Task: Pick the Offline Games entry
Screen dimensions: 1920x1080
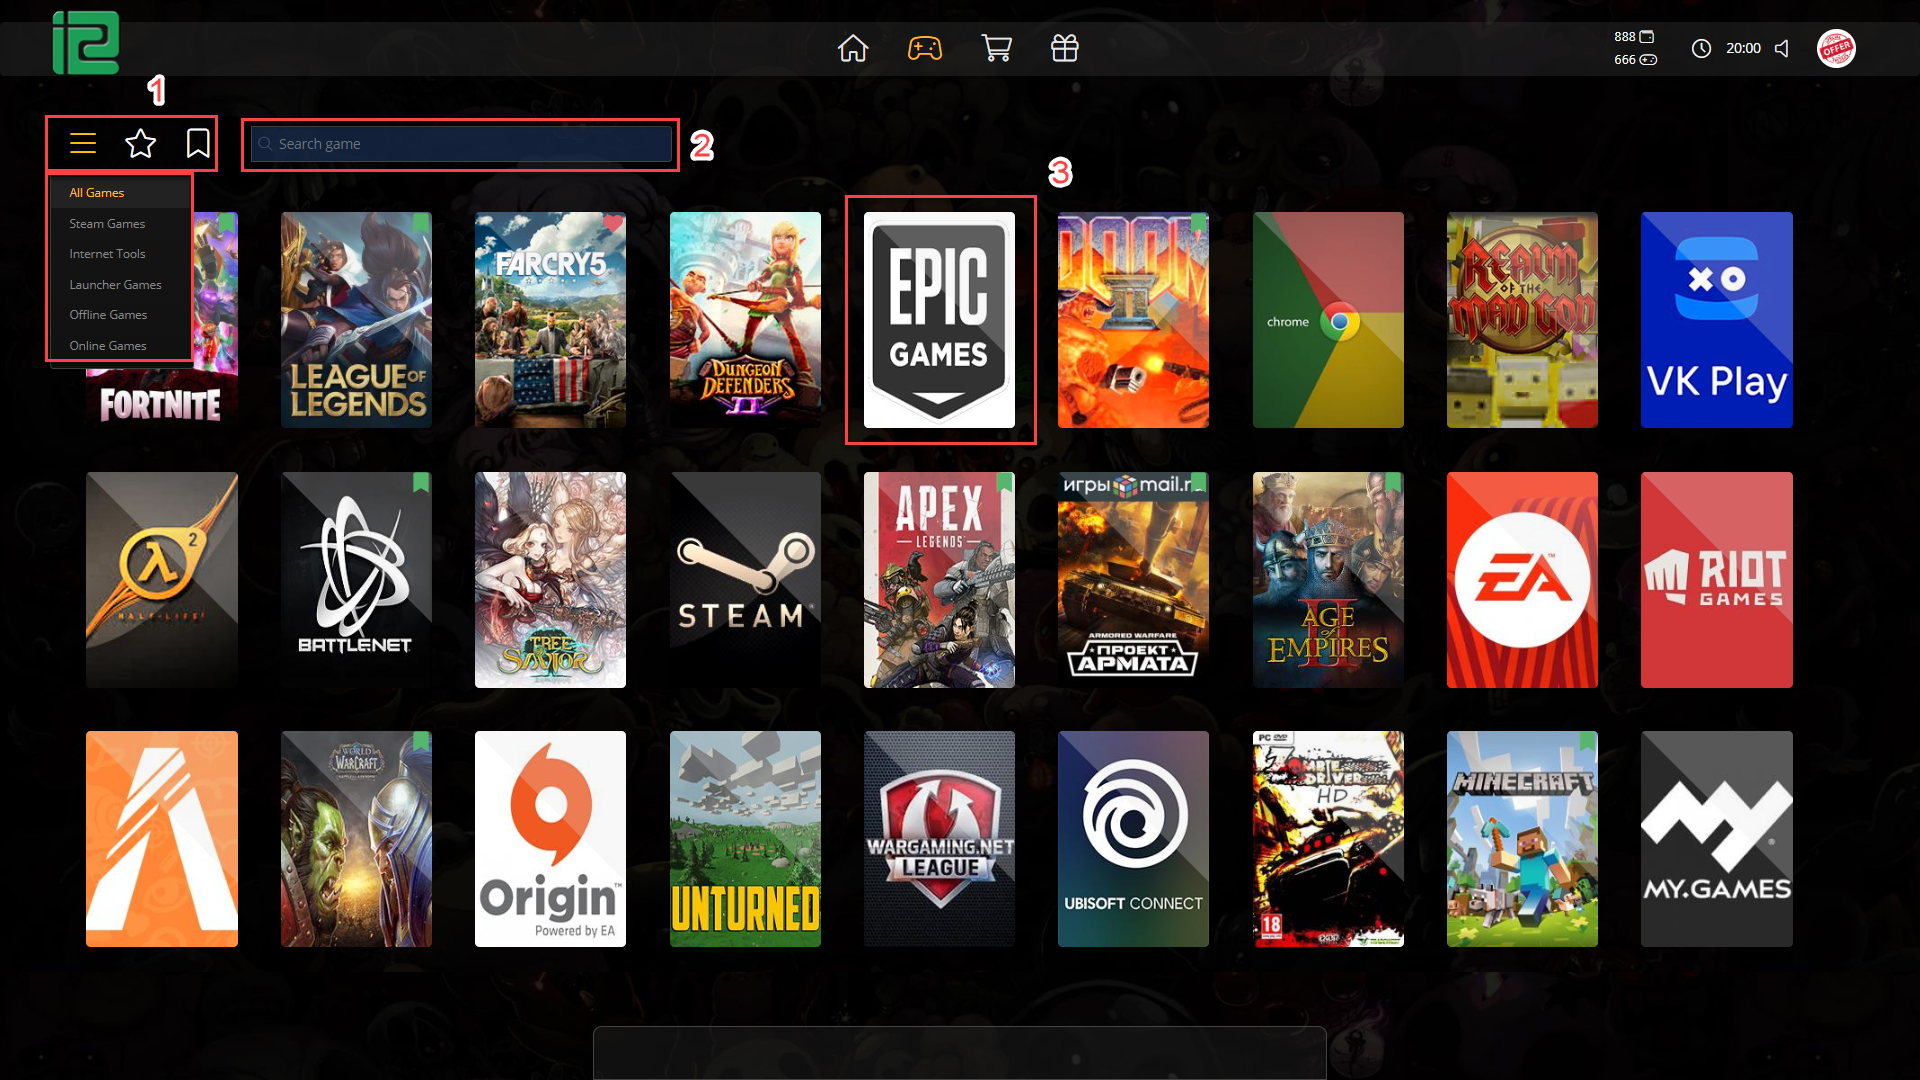Action: pyautogui.click(x=108, y=315)
